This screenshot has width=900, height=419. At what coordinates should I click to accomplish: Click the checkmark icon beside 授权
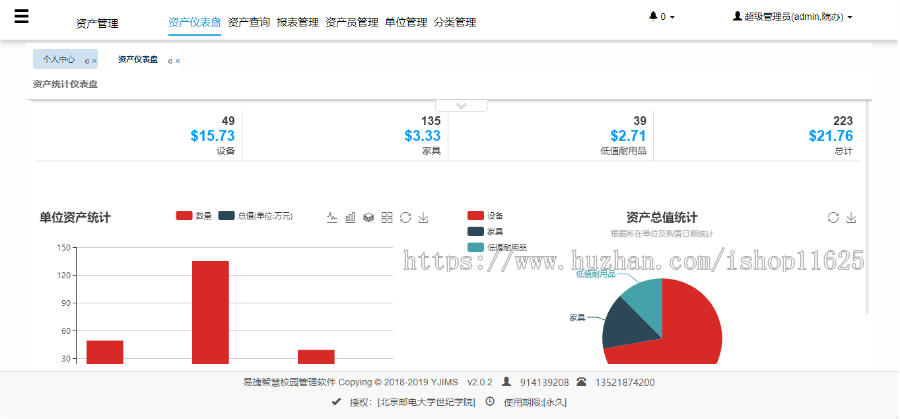337,402
